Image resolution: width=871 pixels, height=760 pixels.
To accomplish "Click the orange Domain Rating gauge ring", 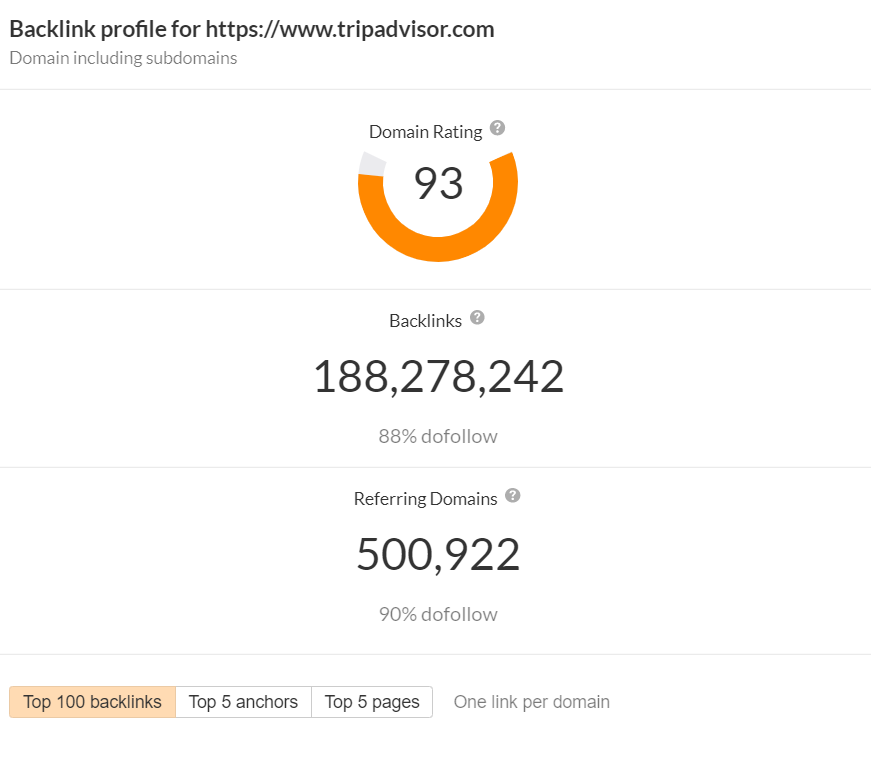I will [438, 248].
